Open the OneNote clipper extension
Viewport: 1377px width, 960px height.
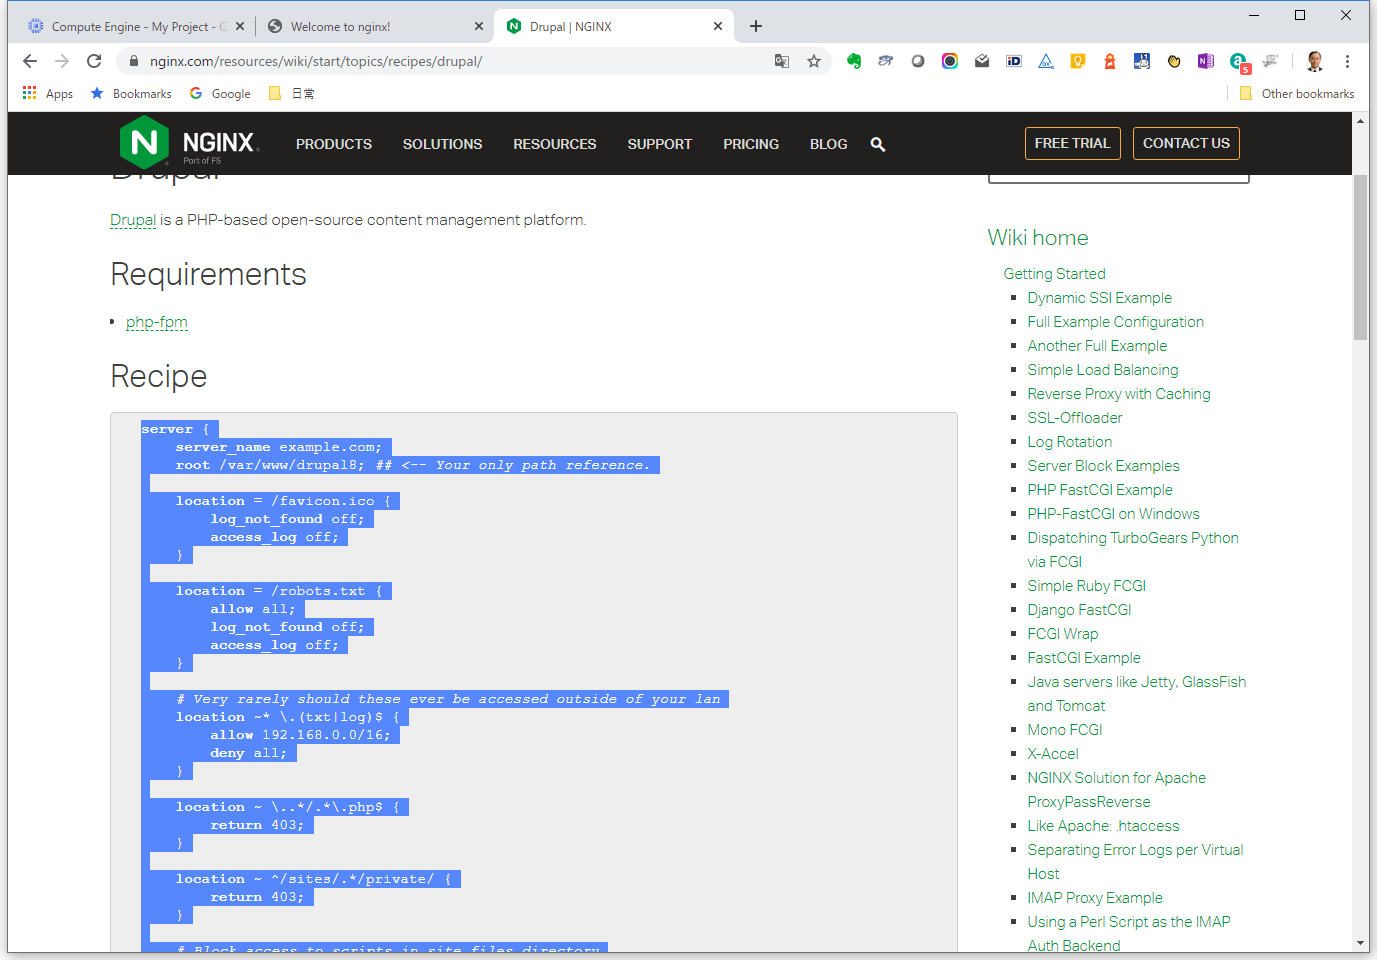(x=1206, y=61)
